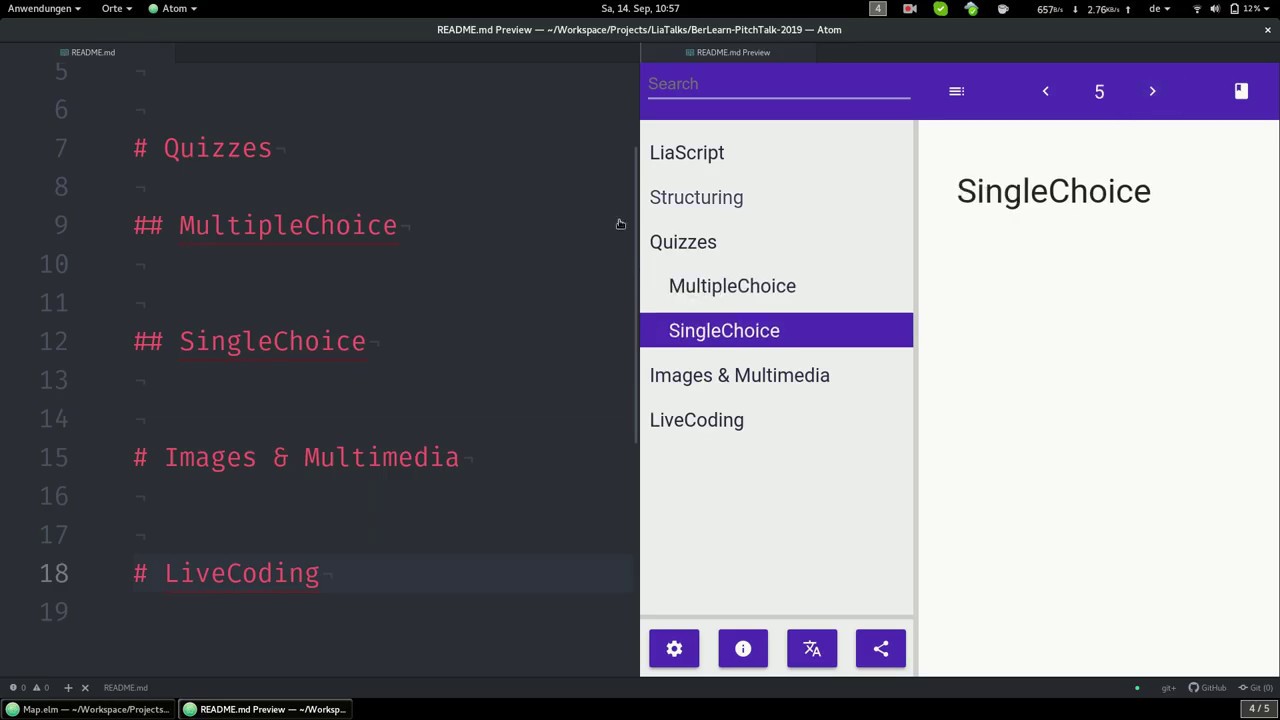The image size is (1280, 720).
Task: Click the coffee cup caffeine tray icon
Action: (x=1003, y=8)
